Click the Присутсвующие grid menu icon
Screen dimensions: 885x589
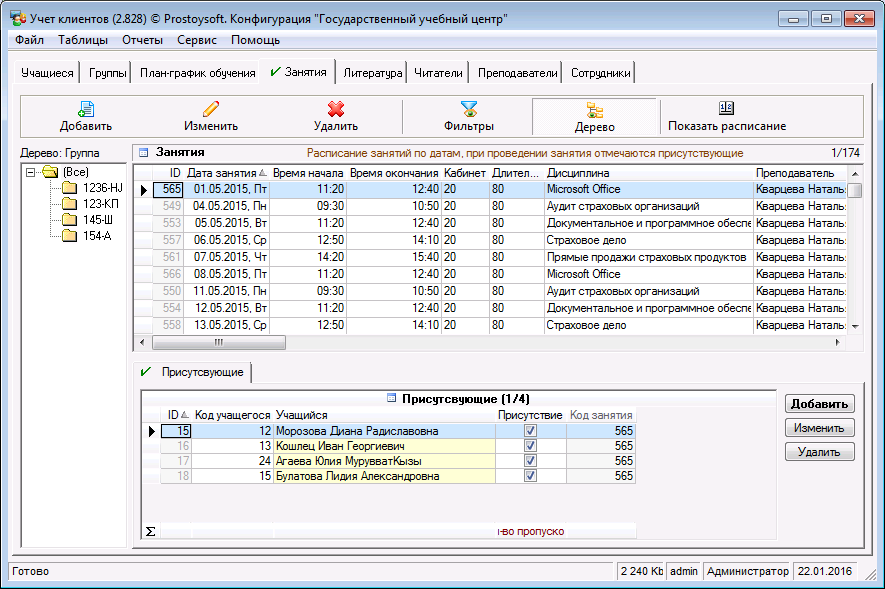[392, 398]
